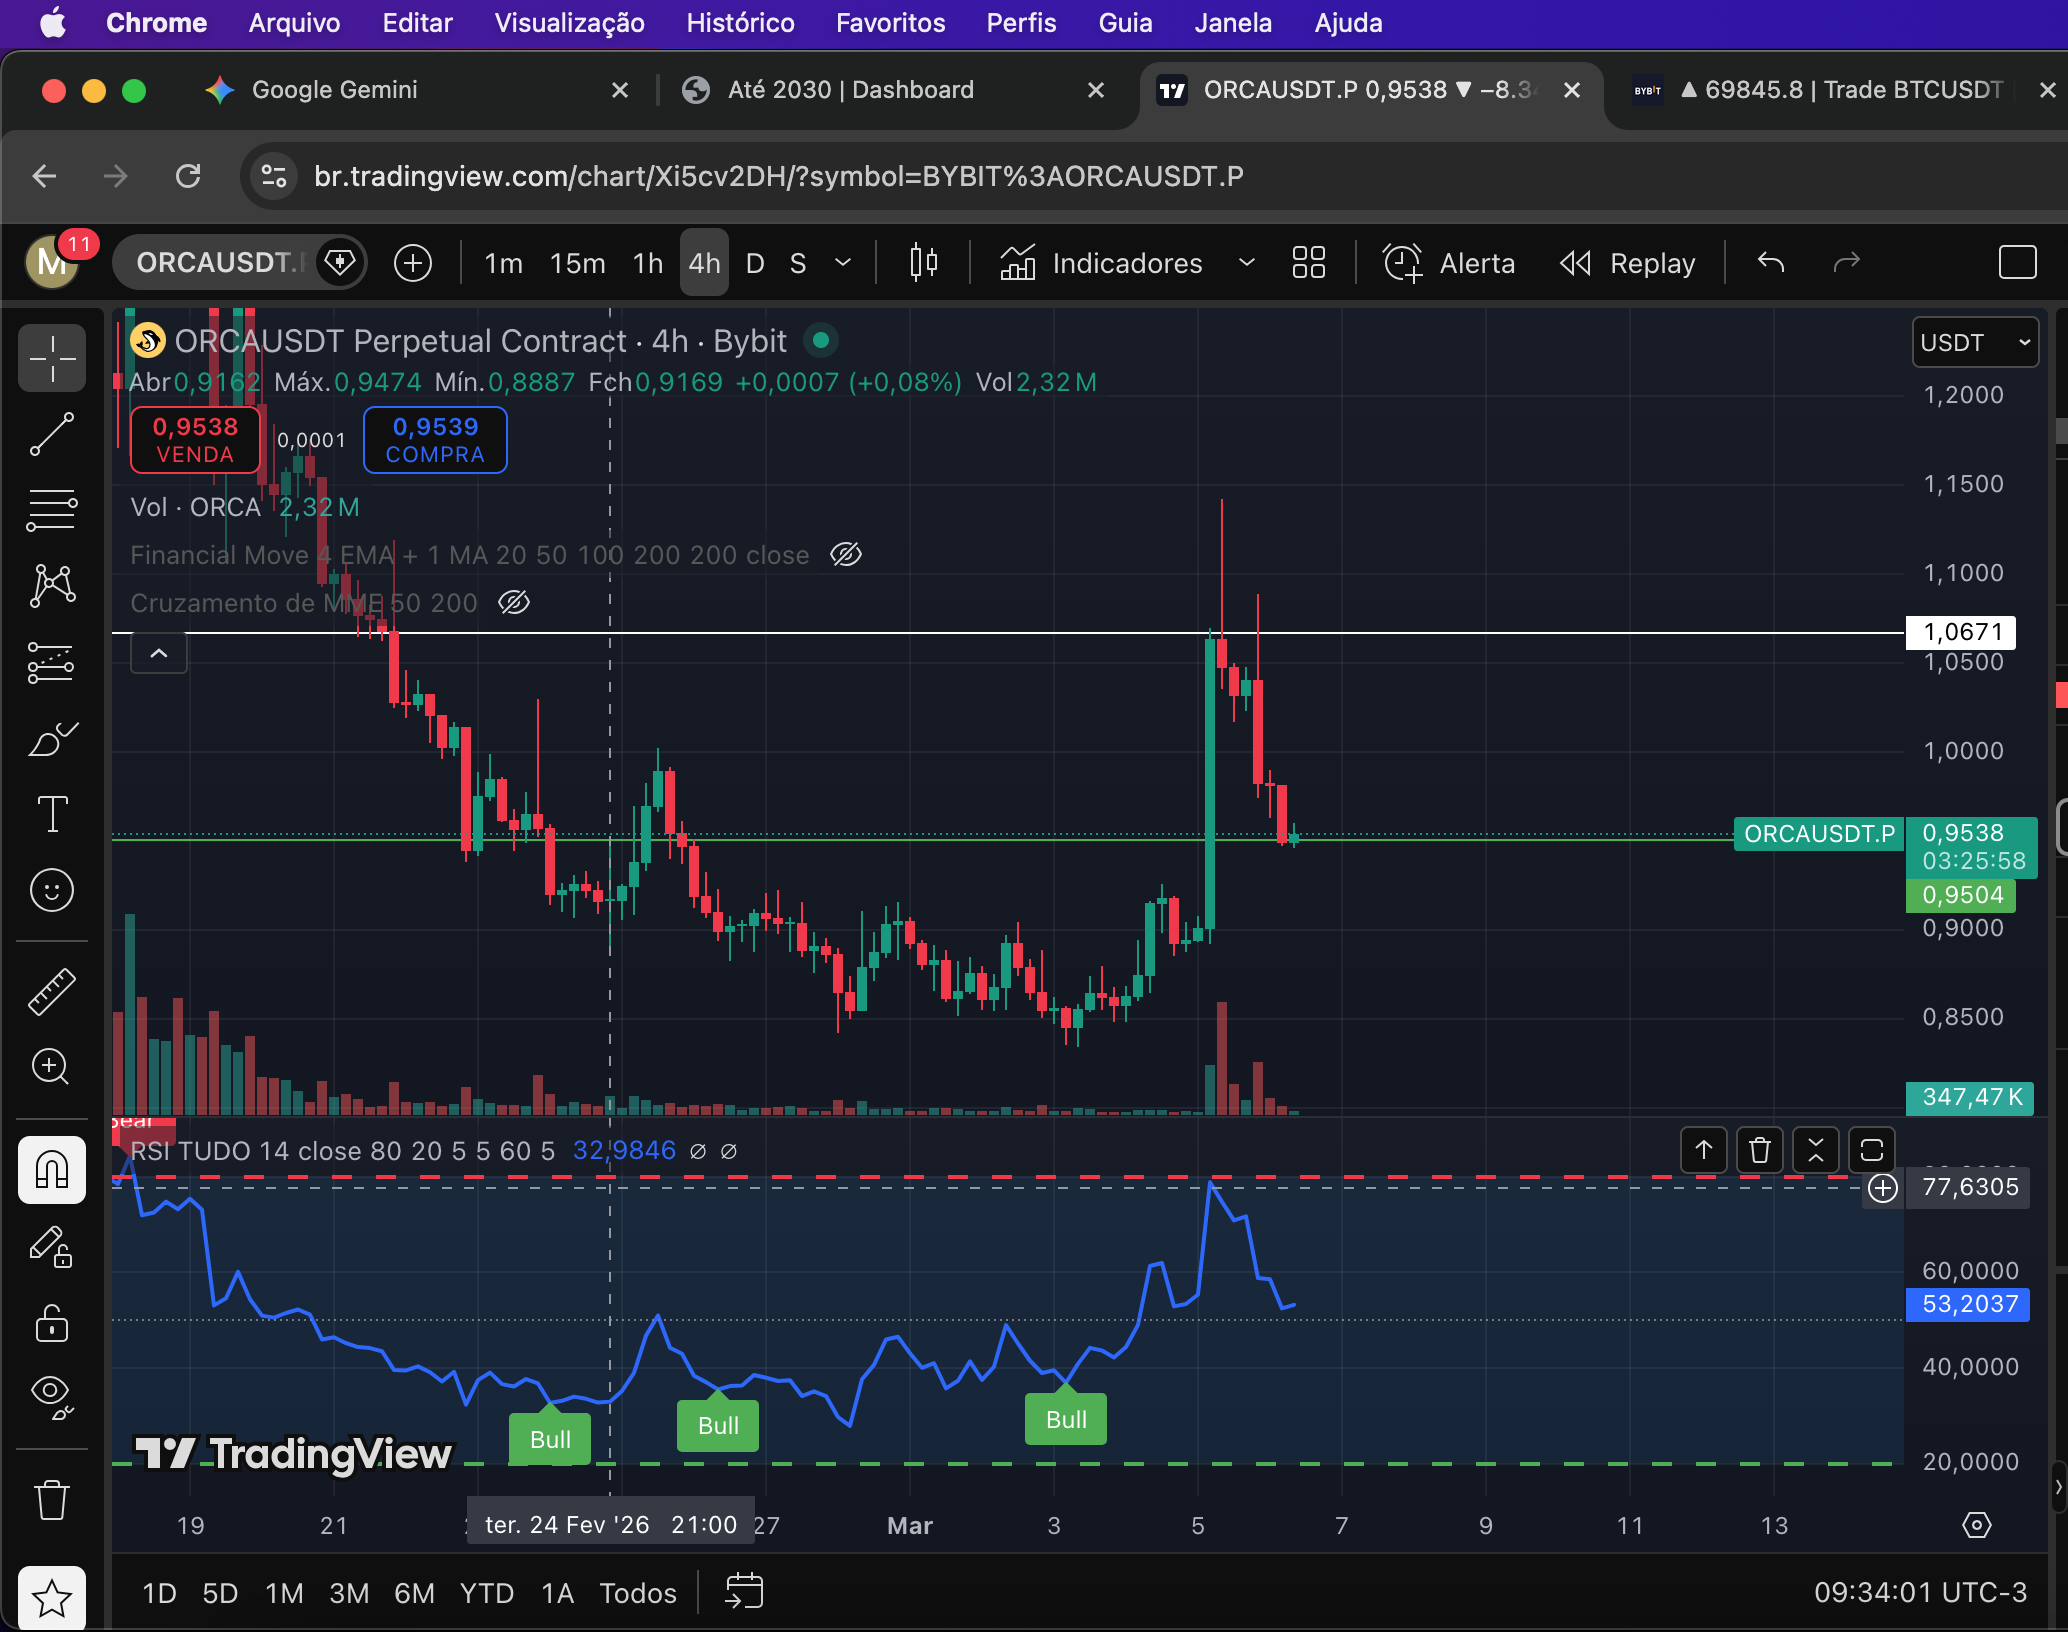Open the Histórico menu
The height and width of the screenshot is (1632, 2068).
tap(740, 23)
